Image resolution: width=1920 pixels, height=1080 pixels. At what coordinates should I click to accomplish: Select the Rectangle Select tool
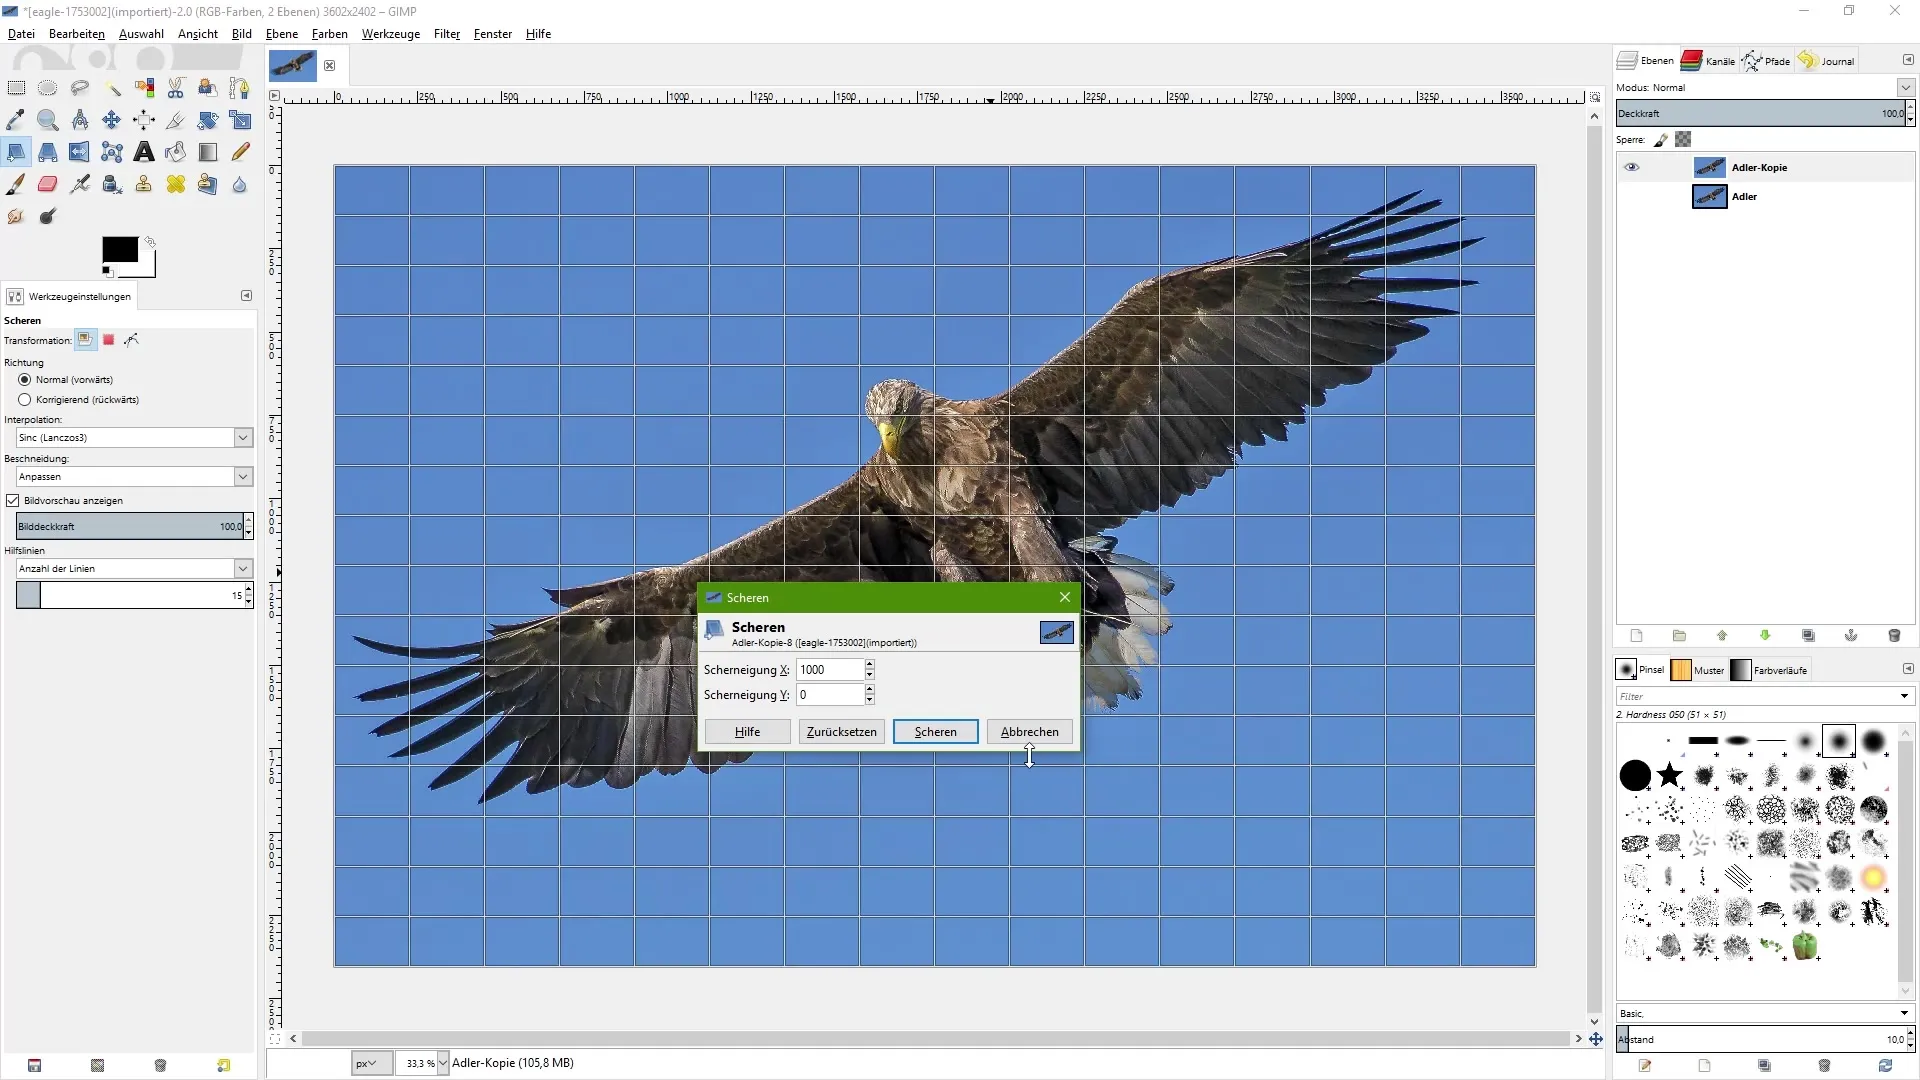tap(16, 88)
